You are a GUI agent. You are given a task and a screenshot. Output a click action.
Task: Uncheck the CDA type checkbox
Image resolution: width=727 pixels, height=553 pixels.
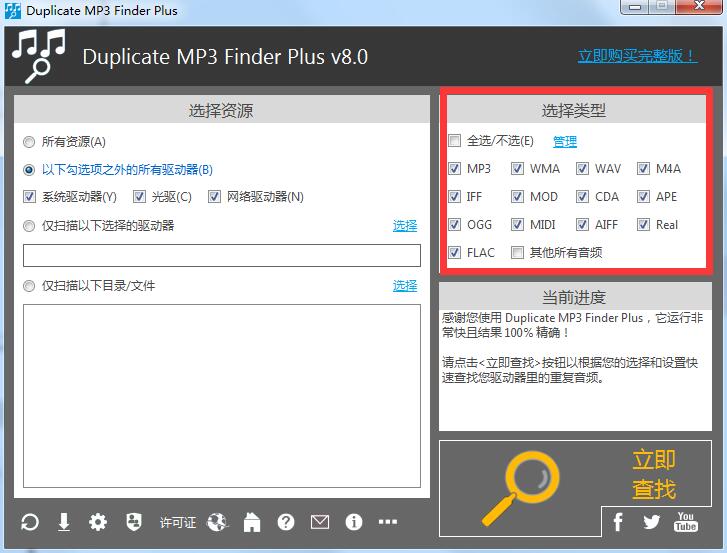582,197
